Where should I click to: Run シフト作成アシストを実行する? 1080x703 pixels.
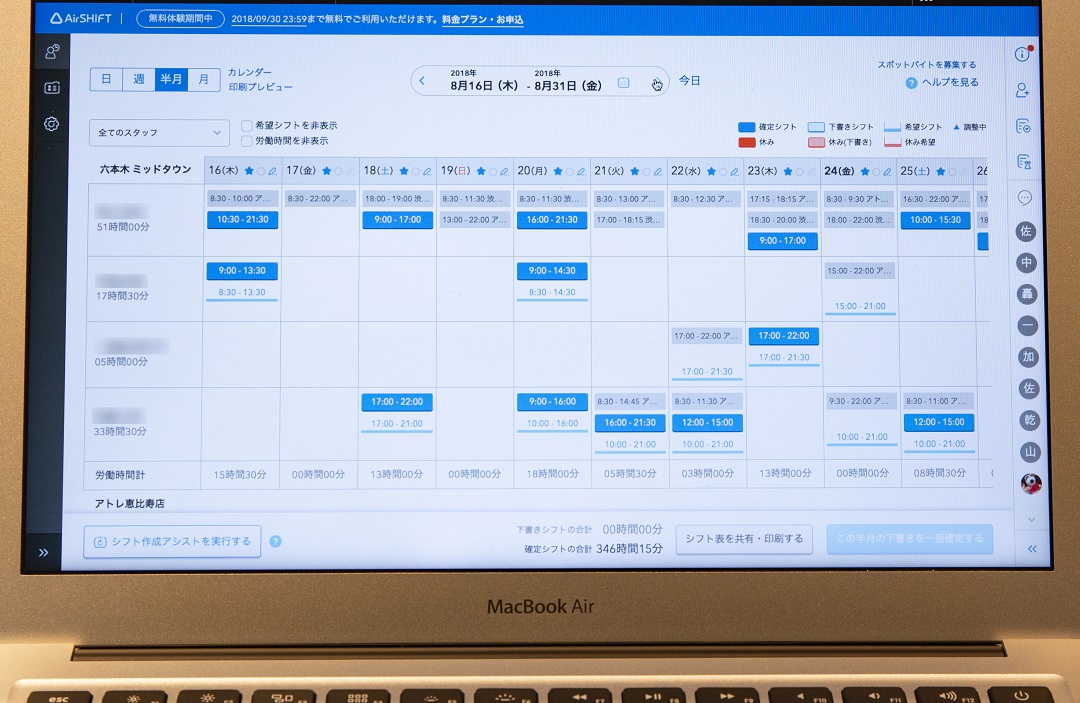point(172,541)
